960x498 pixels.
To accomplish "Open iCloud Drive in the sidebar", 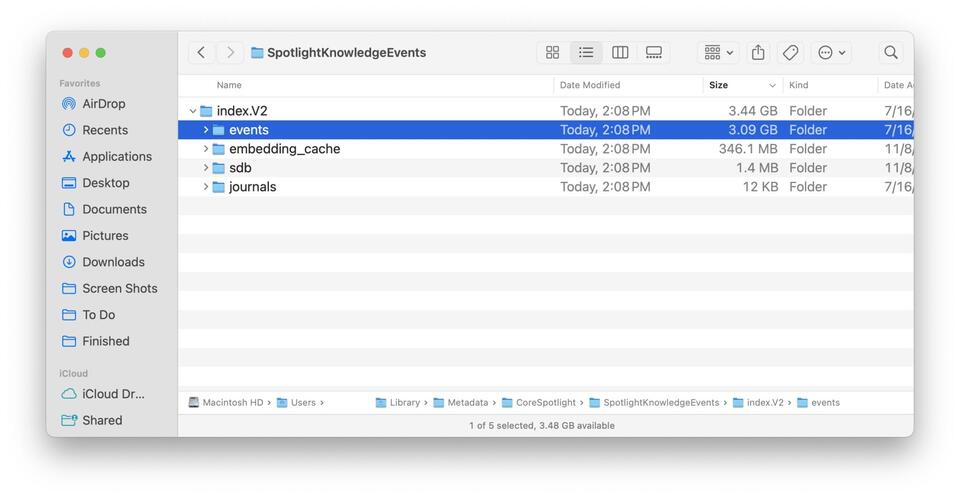I will (103, 394).
